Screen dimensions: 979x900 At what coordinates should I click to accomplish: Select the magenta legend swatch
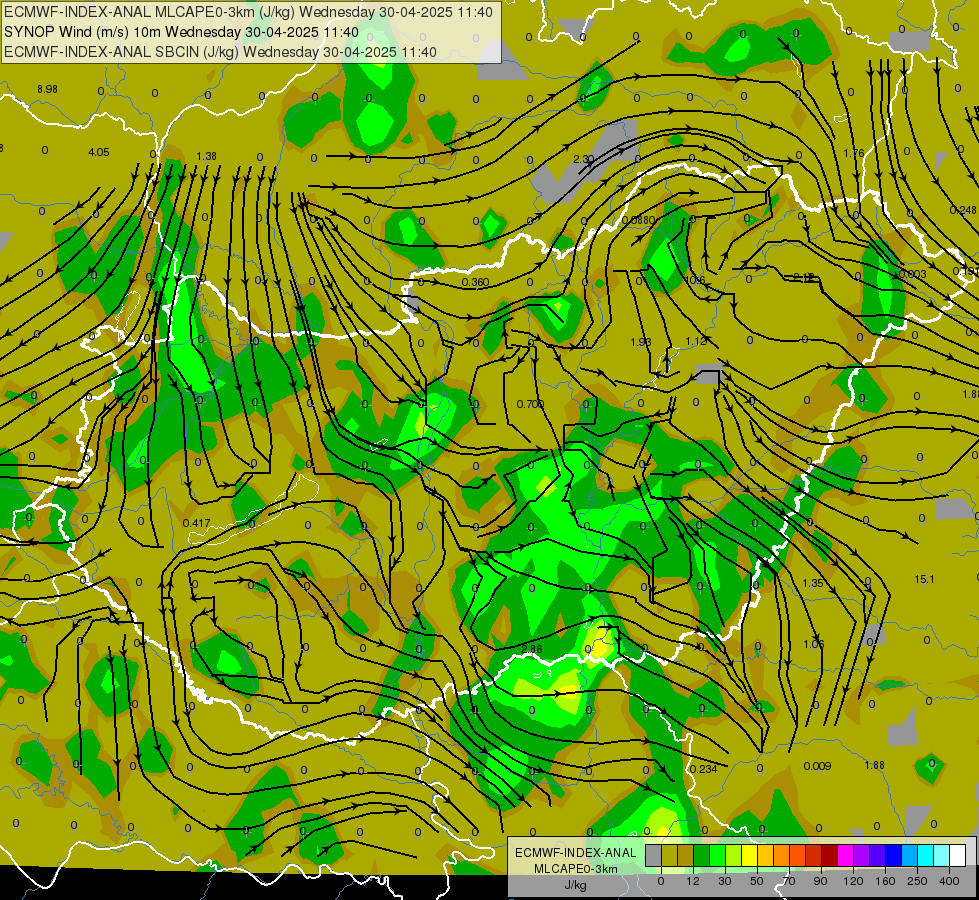pos(846,855)
